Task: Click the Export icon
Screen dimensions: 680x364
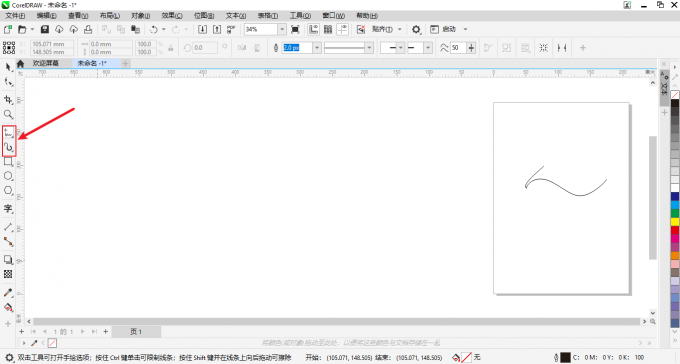Action: 217,29
